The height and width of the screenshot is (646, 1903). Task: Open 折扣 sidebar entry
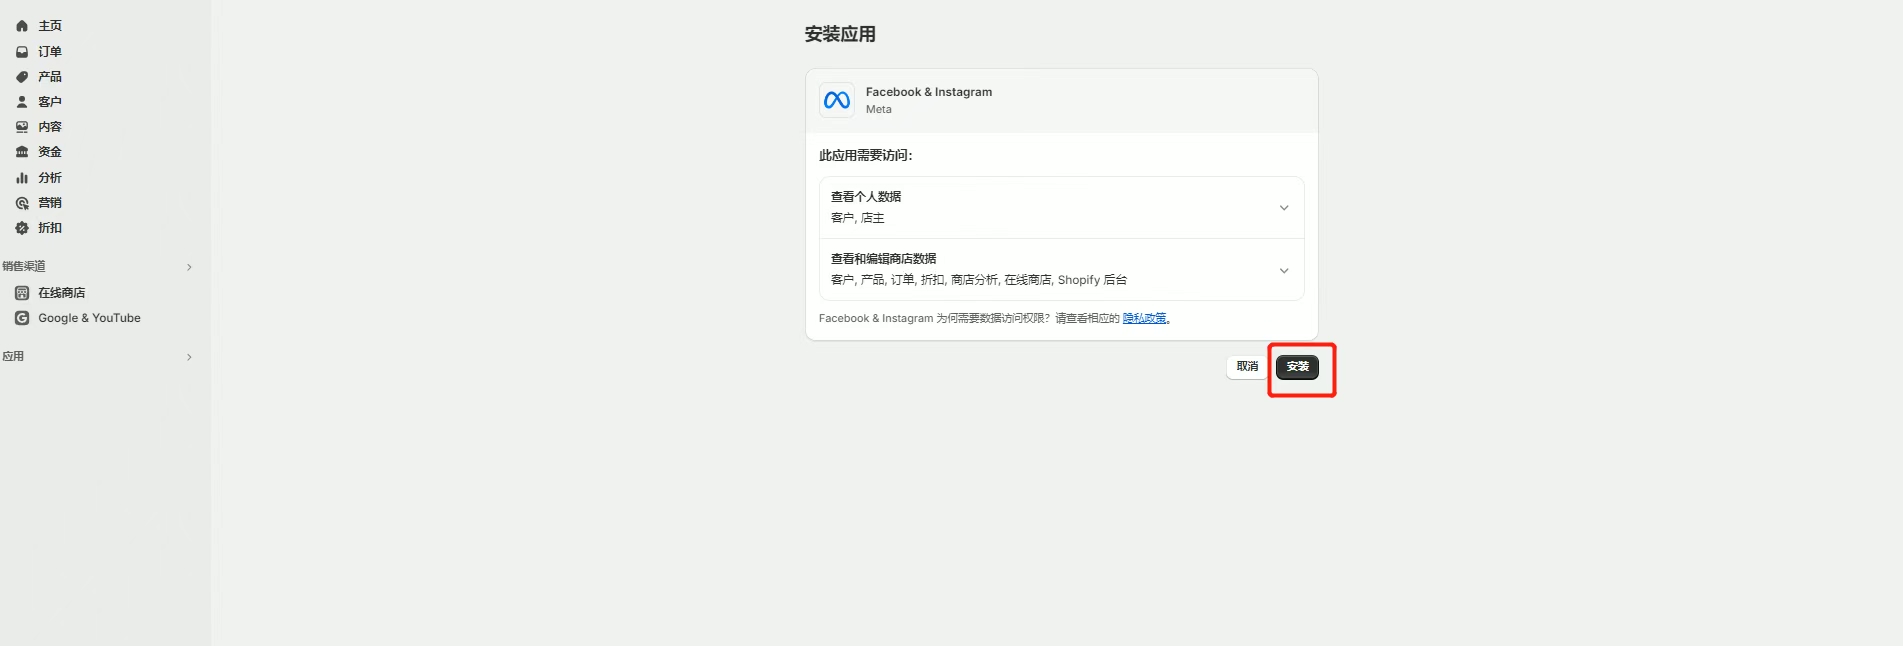(50, 228)
